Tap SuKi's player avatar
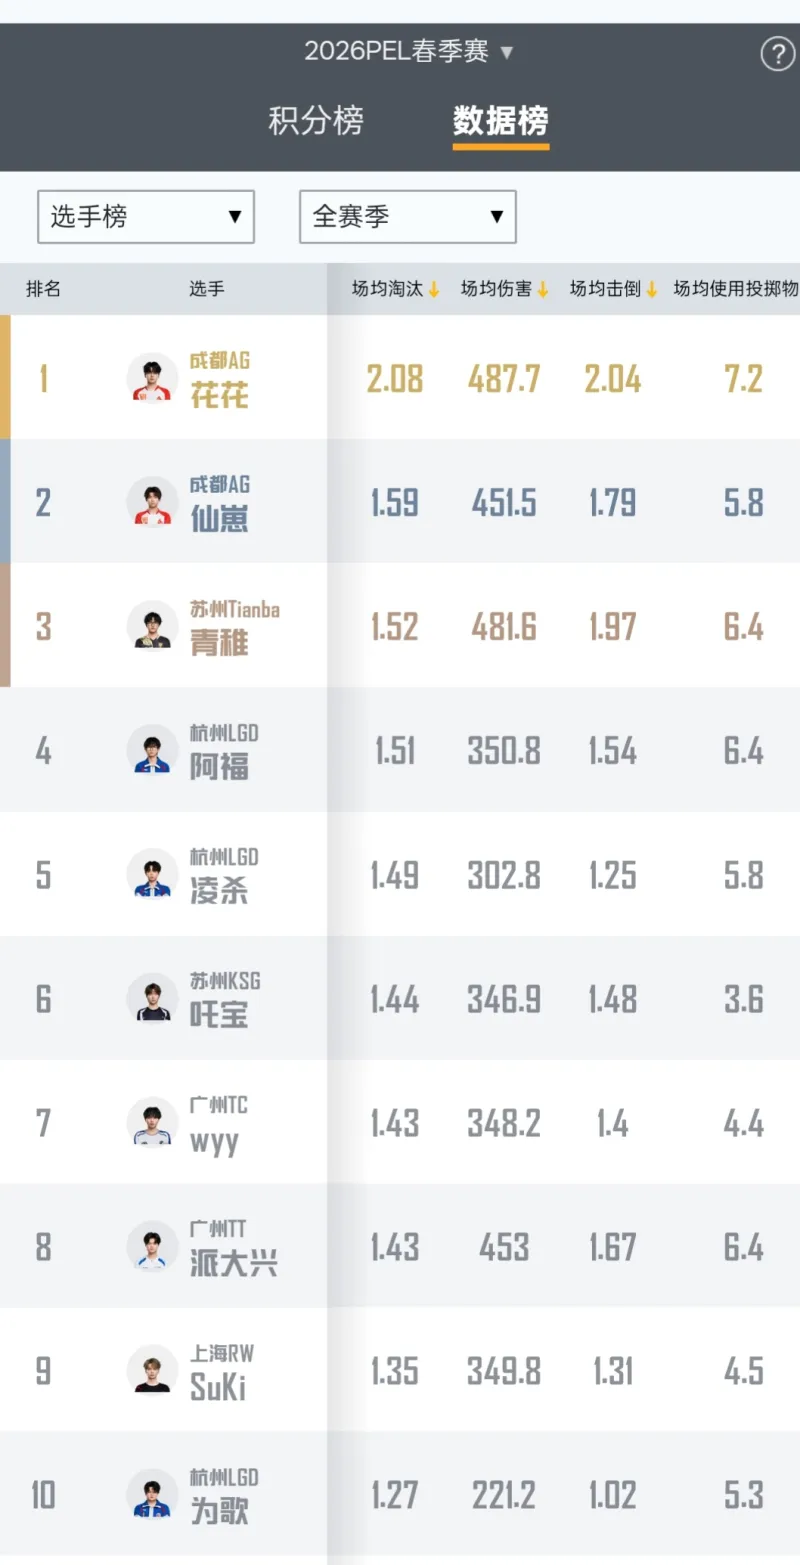This screenshot has width=800, height=1565. pyautogui.click(x=152, y=1370)
